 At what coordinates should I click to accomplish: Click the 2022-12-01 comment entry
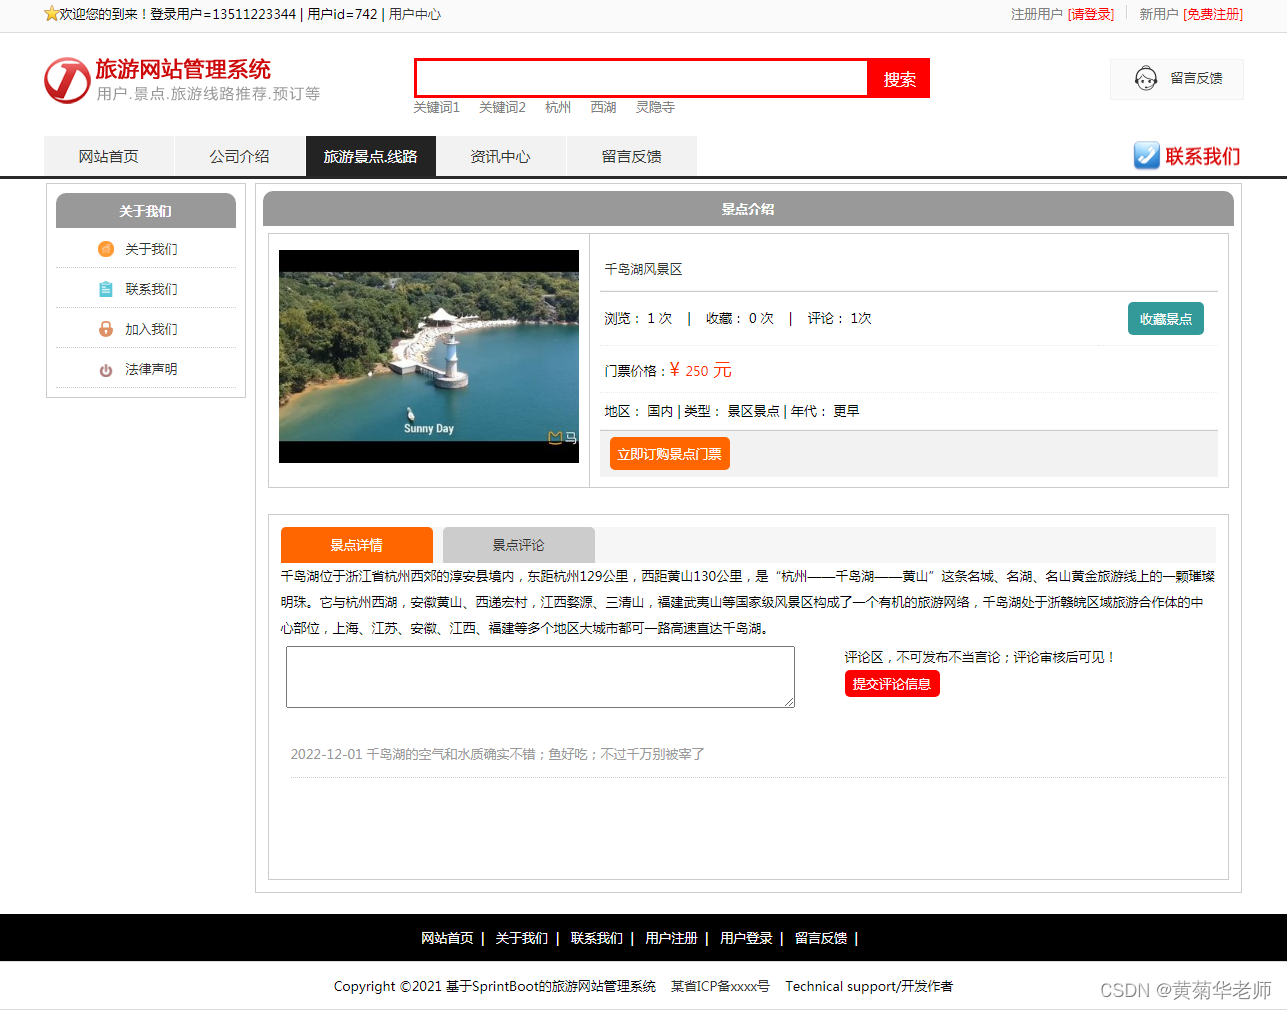point(498,754)
